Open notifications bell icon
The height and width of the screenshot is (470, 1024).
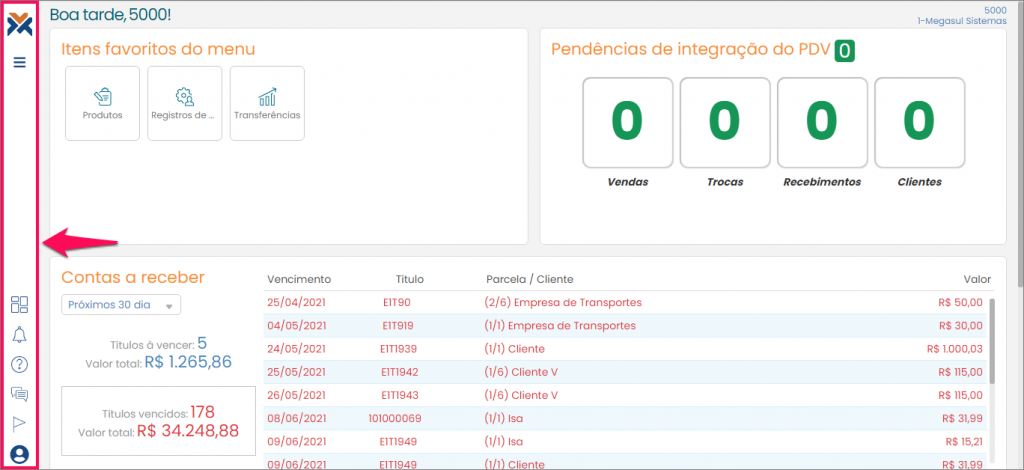point(19,334)
